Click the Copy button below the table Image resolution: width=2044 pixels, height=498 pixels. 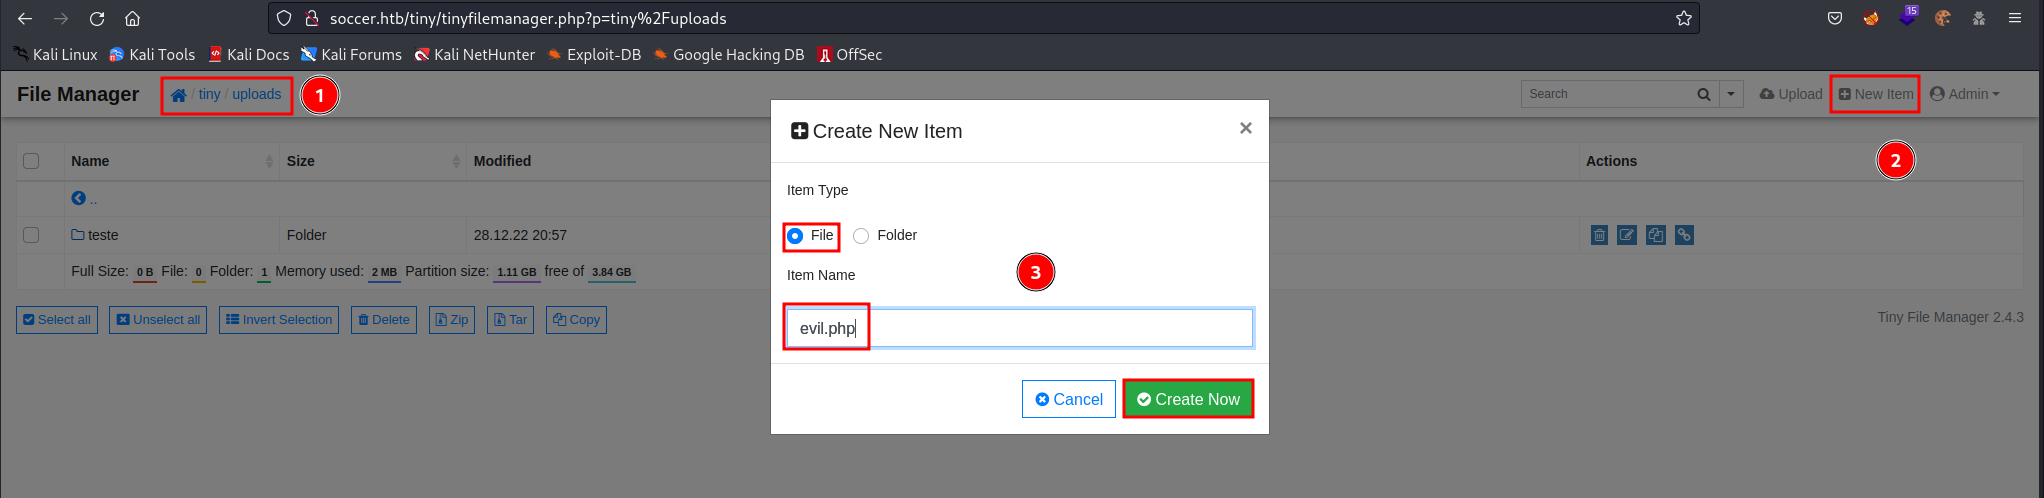click(x=576, y=320)
